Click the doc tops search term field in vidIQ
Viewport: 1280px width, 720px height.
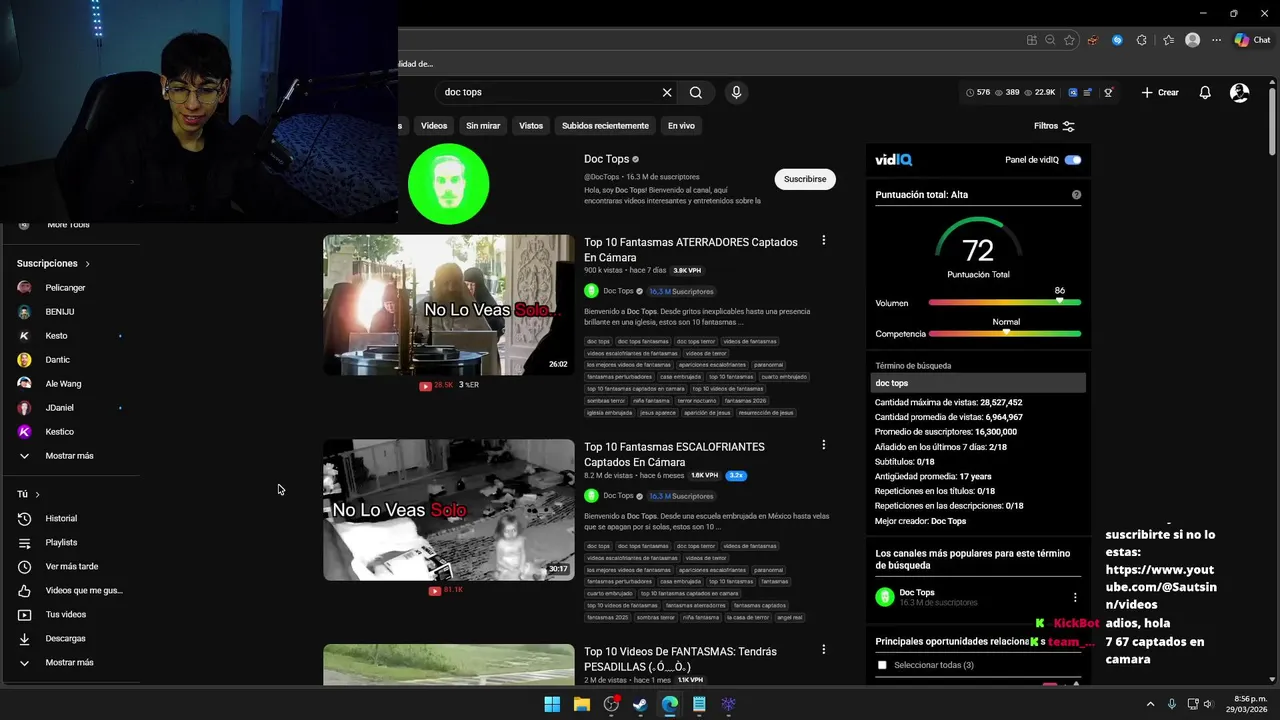978,383
